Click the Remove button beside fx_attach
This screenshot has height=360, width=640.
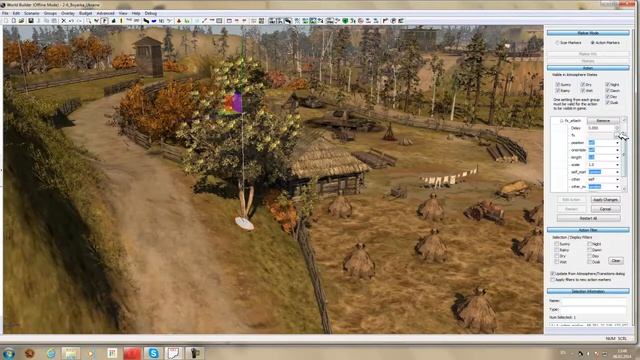[603, 121]
